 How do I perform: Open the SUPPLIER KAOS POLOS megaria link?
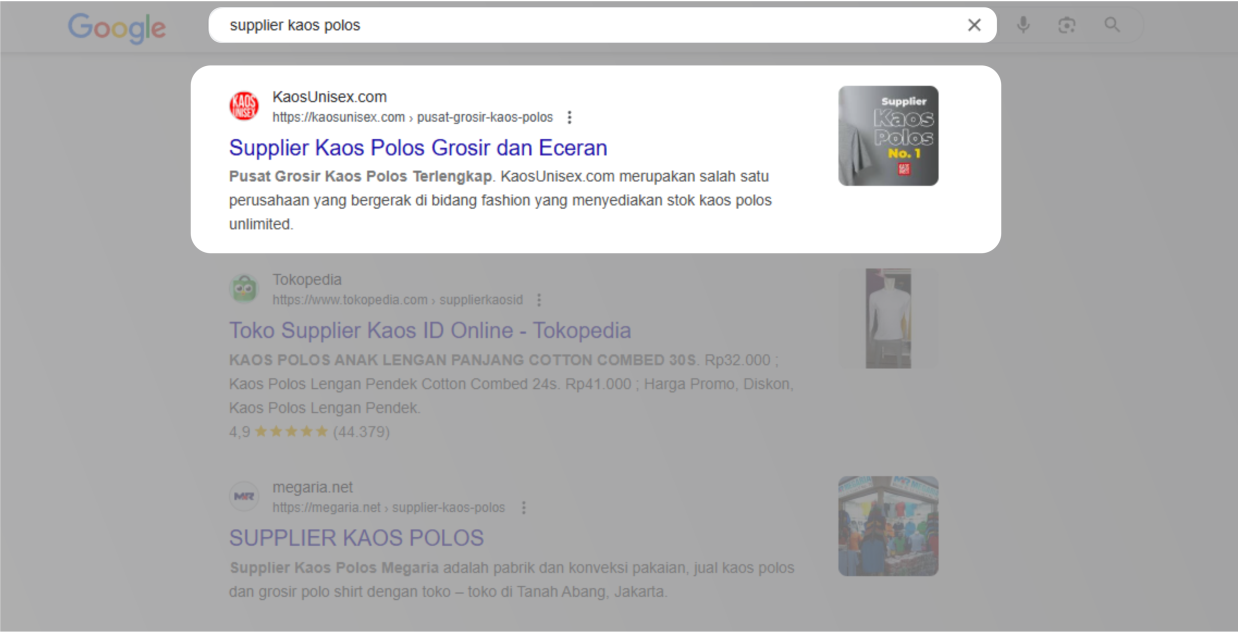[356, 538]
